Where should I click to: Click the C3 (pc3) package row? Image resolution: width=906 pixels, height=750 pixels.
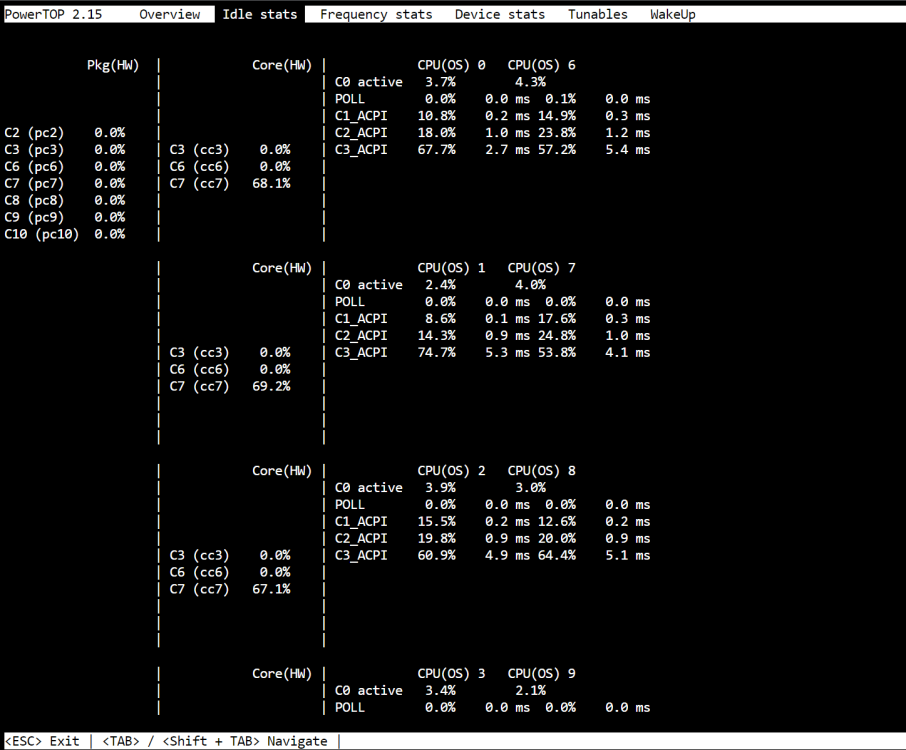click(65, 150)
